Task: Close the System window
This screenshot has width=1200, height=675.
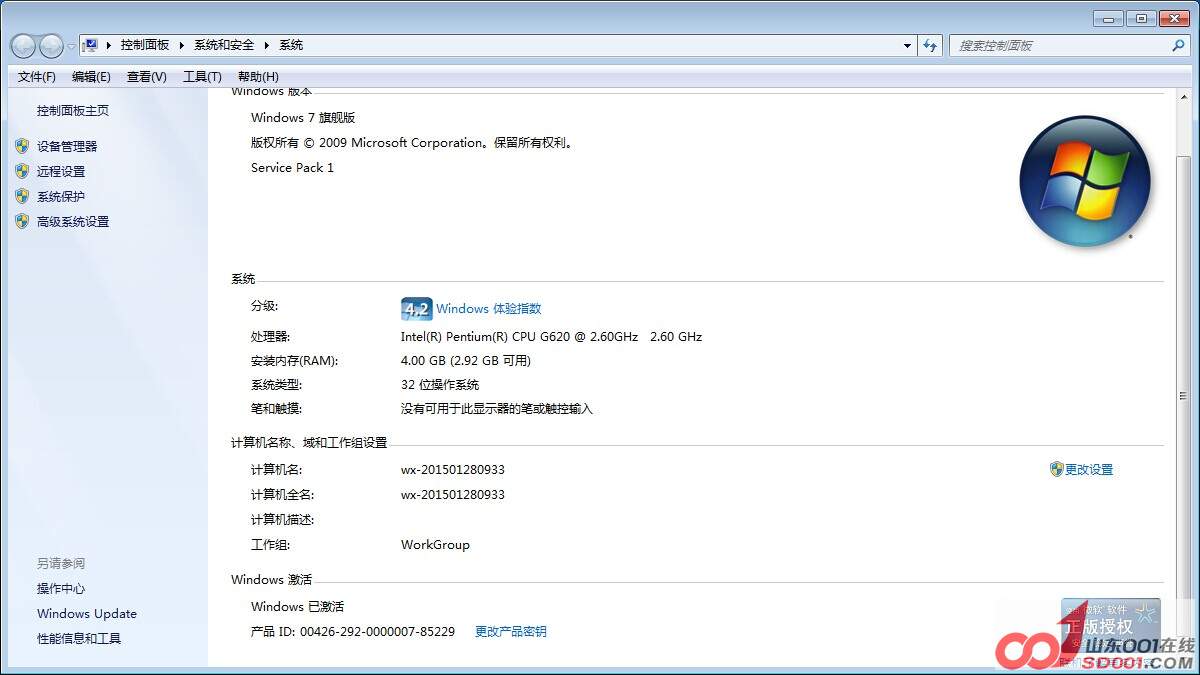Action: [1173, 19]
